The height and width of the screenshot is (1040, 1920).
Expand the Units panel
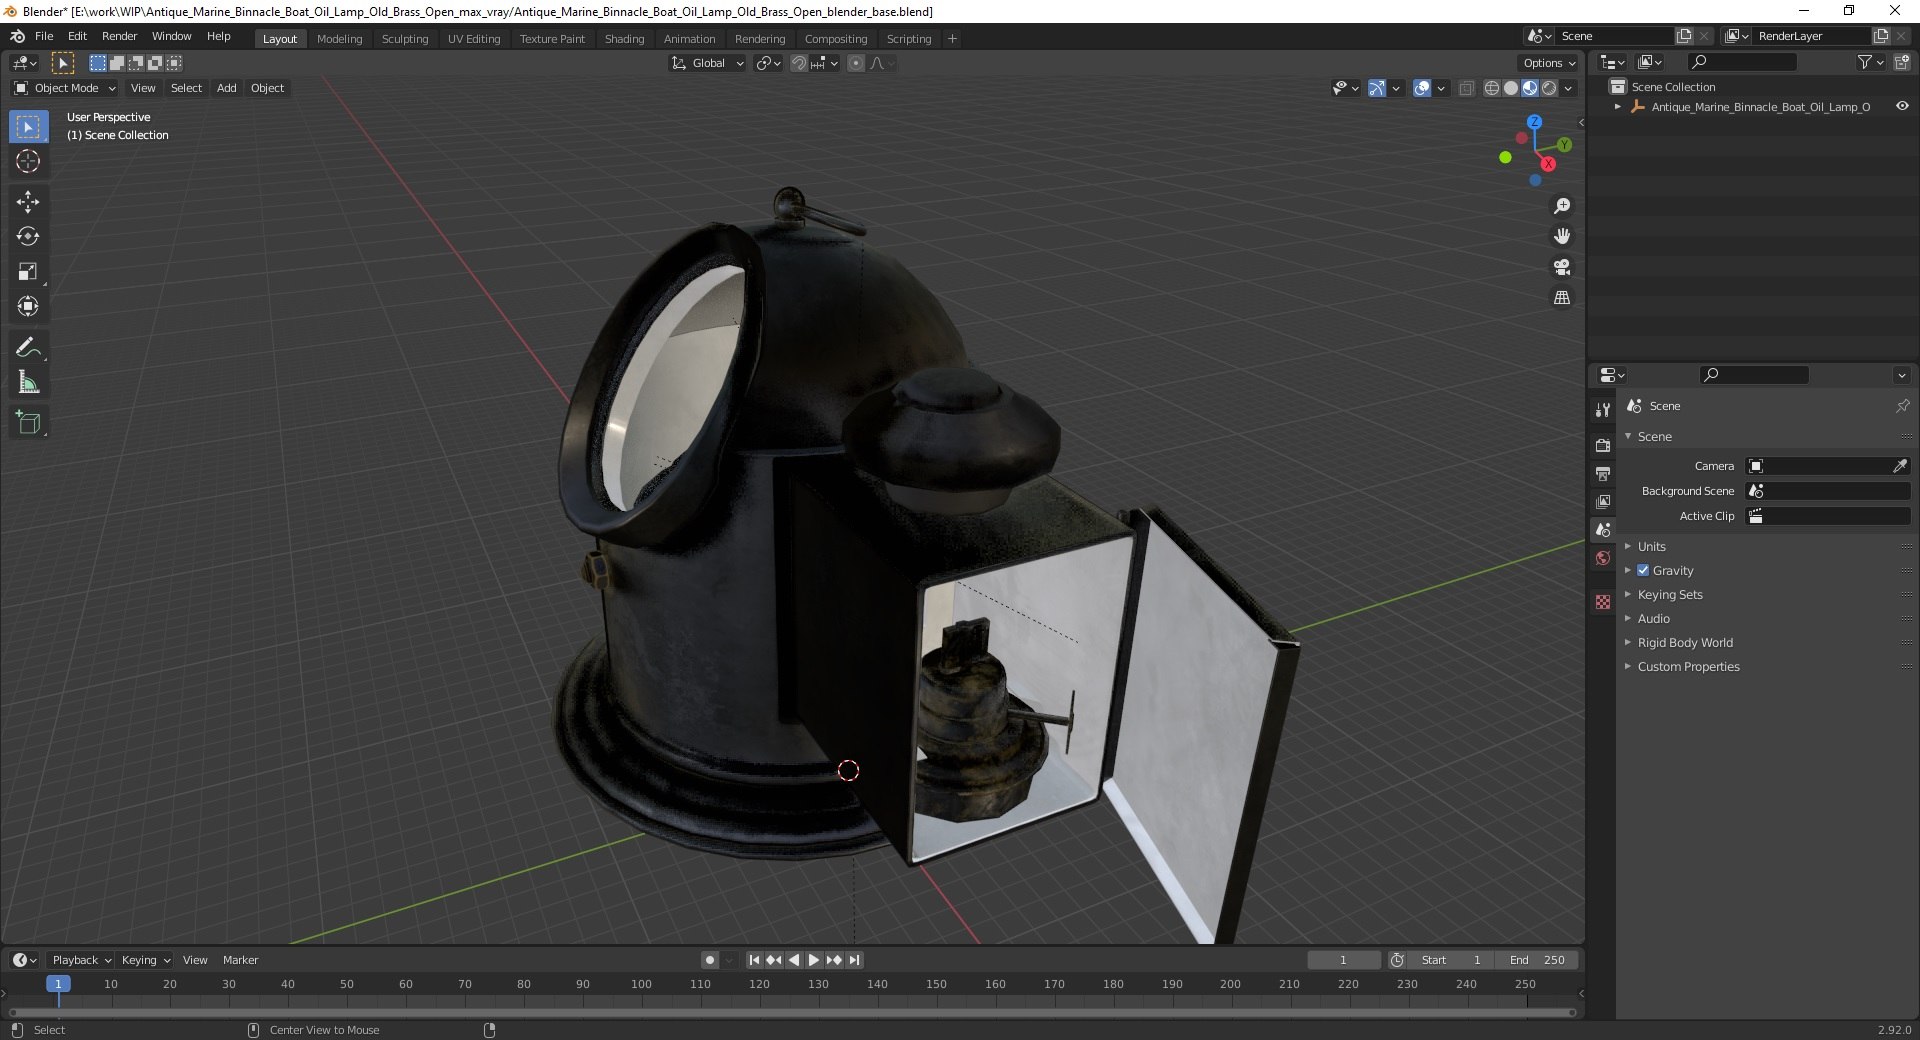click(1651, 546)
